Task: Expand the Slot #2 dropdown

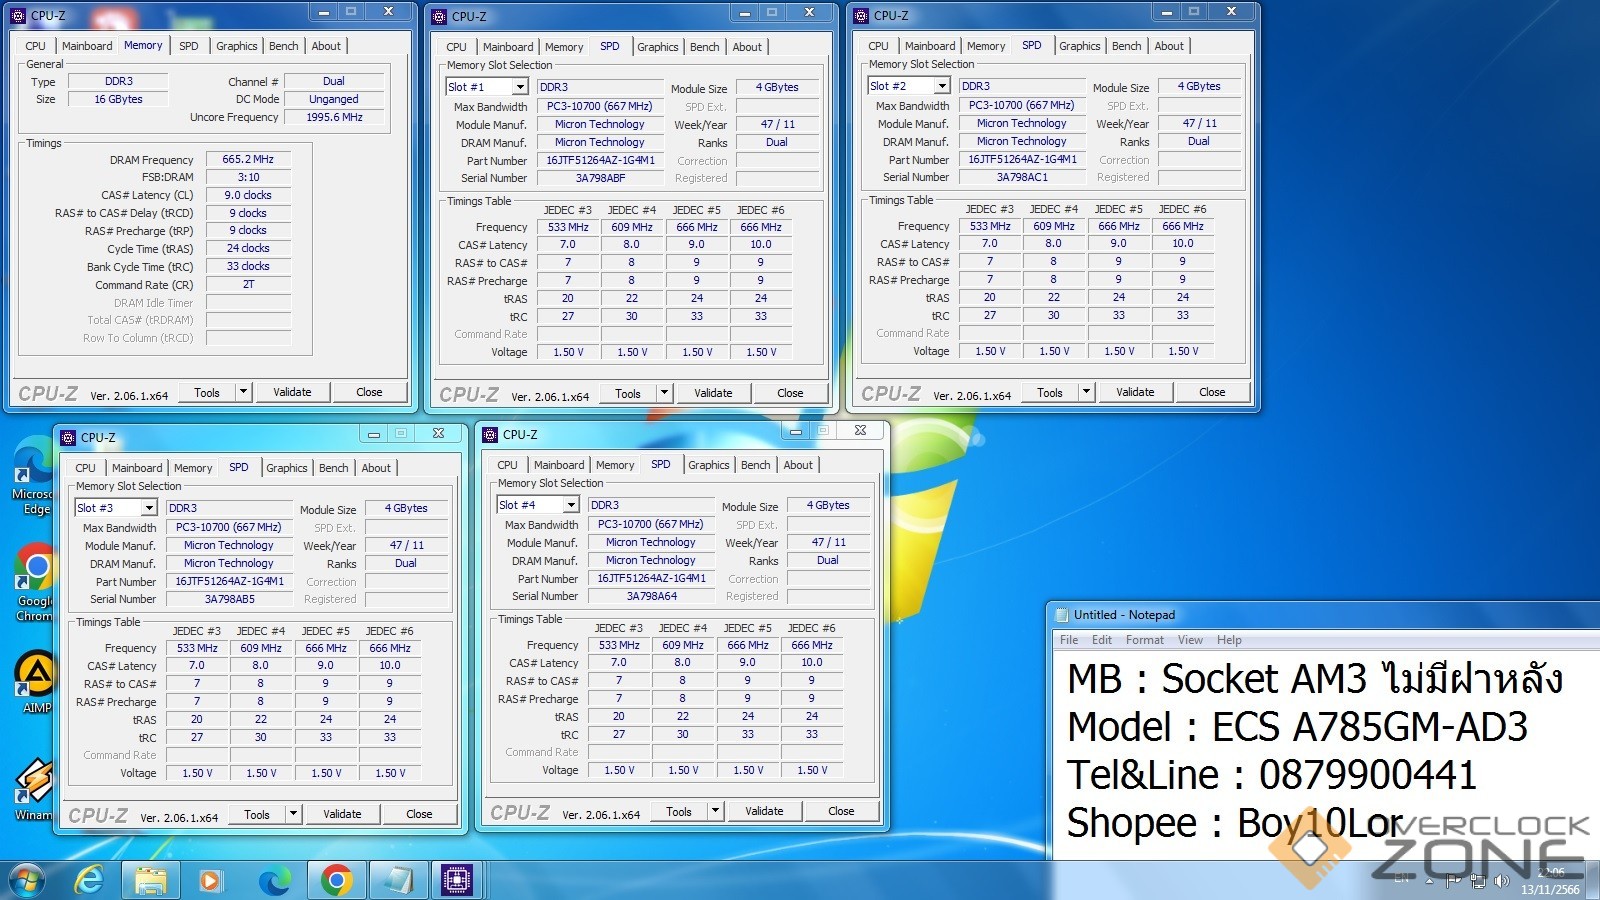Action: 941,86
